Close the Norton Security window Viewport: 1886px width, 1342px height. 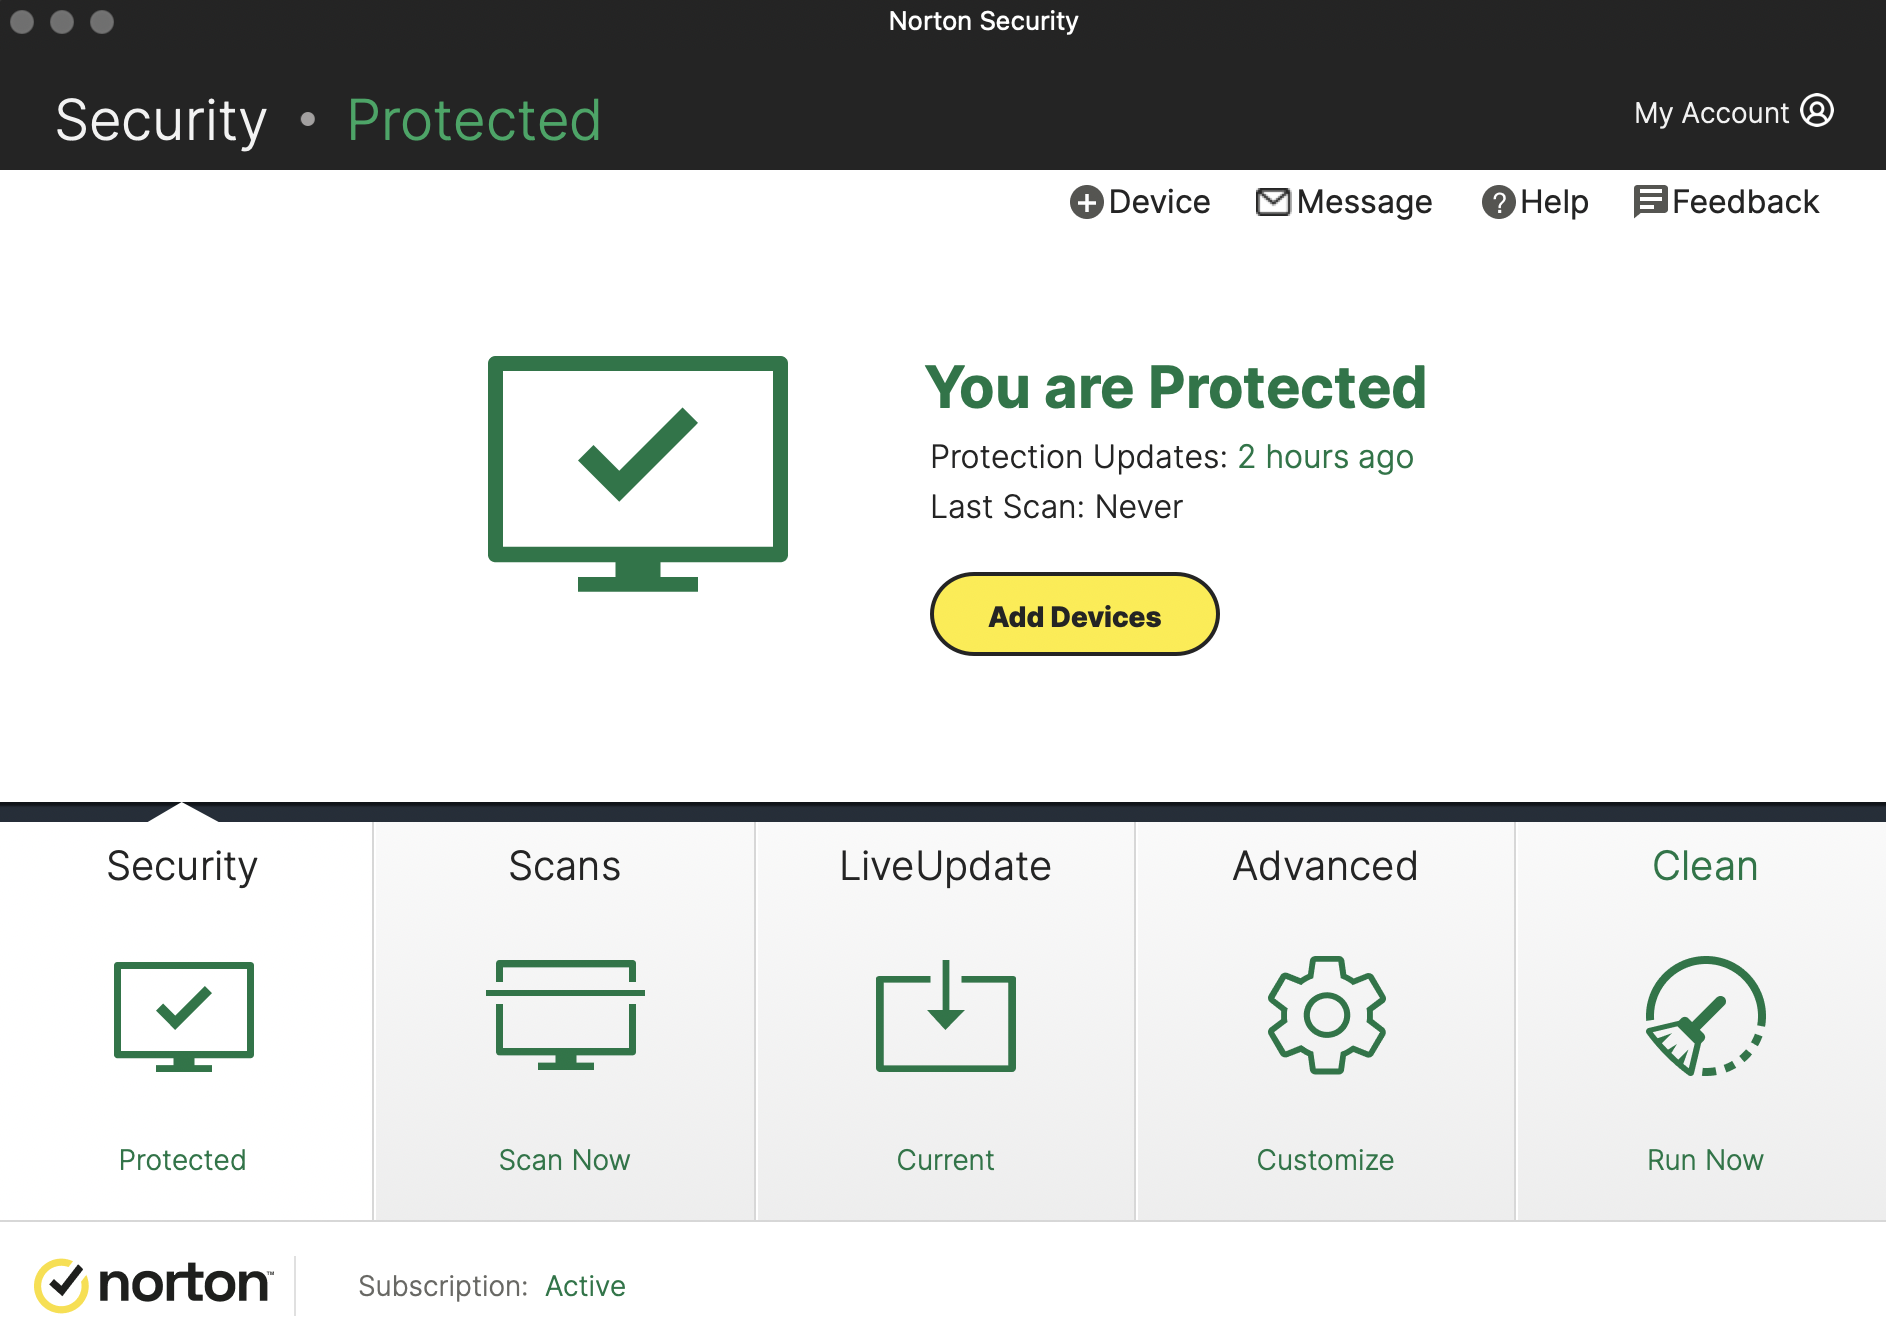click(22, 21)
